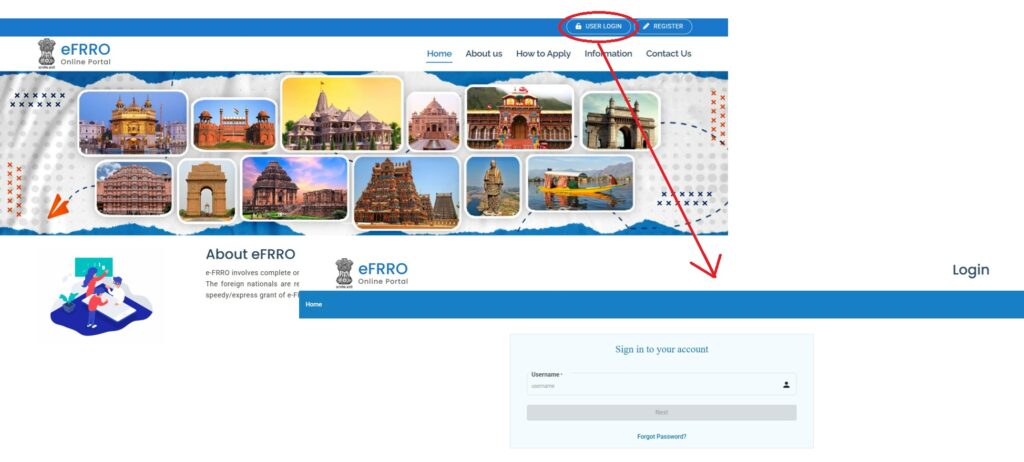The width and height of the screenshot is (1024, 462).
Task: Open the Home nav item
Action: [439, 54]
